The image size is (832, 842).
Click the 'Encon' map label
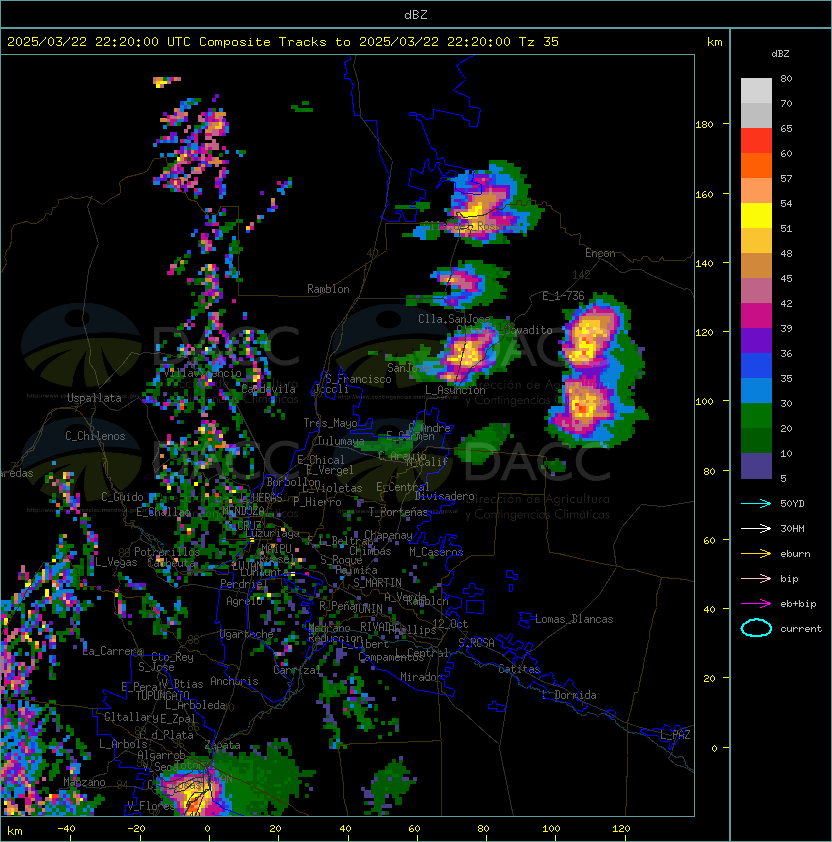[600, 253]
